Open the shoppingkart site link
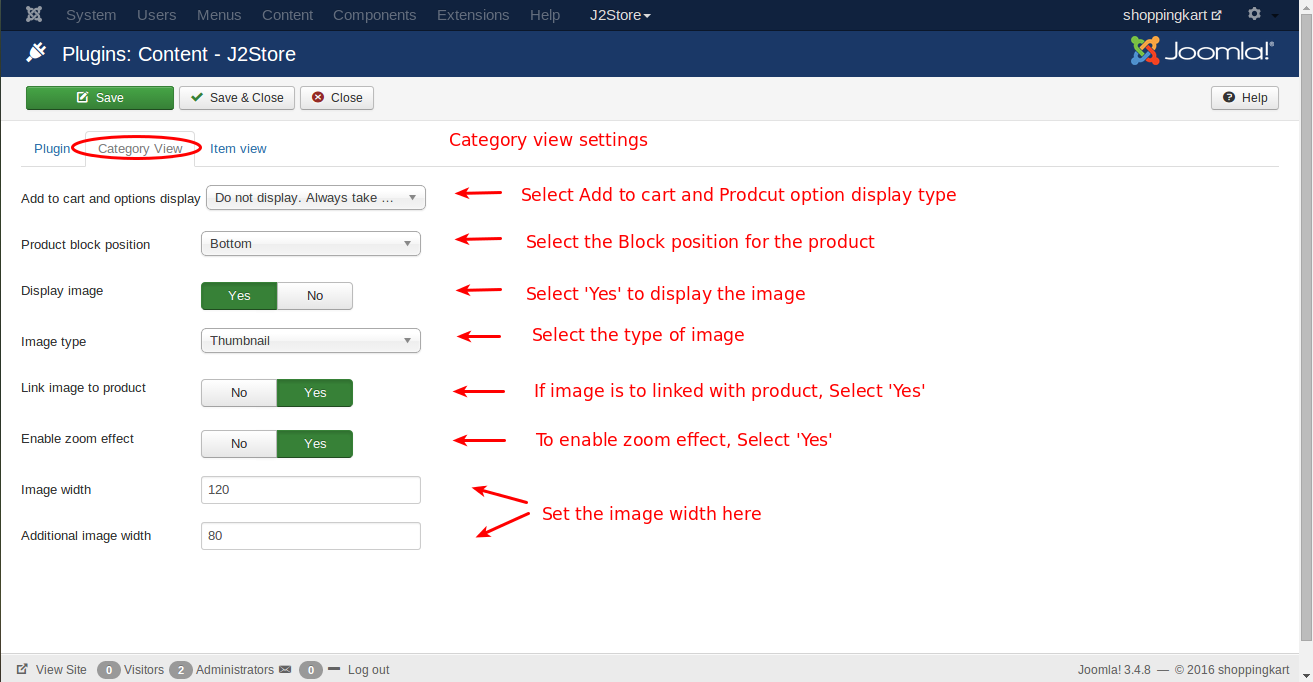 coord(1172,15)
